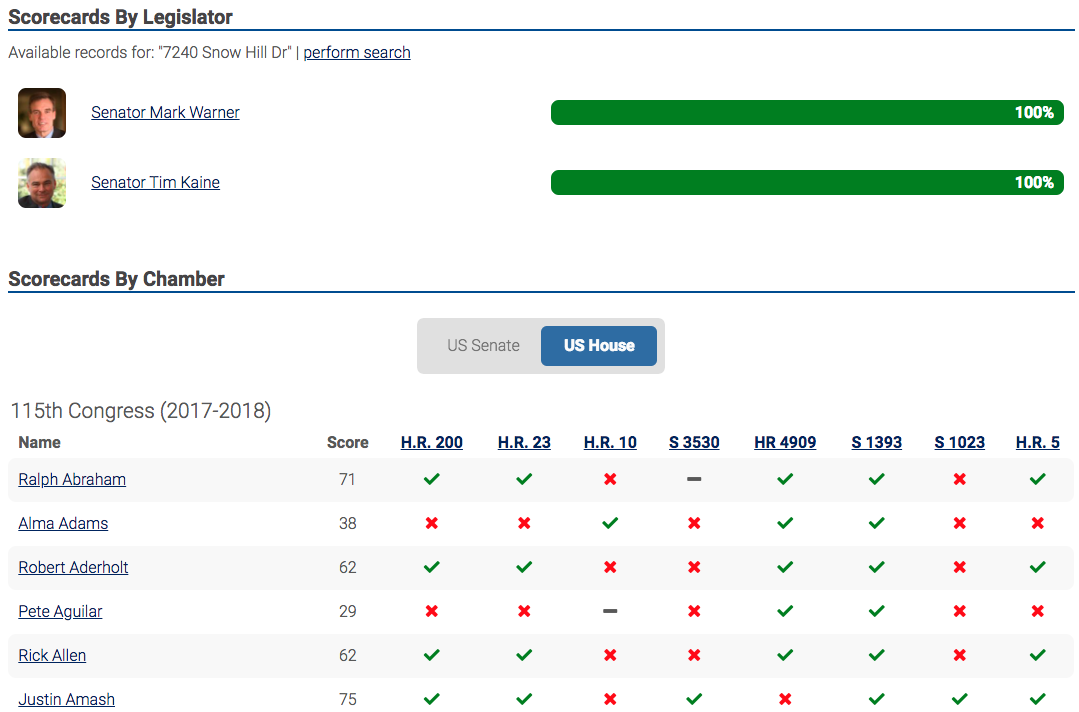Click the Alma Adams name link
The image size is (1079, 712).
(63, 523)
